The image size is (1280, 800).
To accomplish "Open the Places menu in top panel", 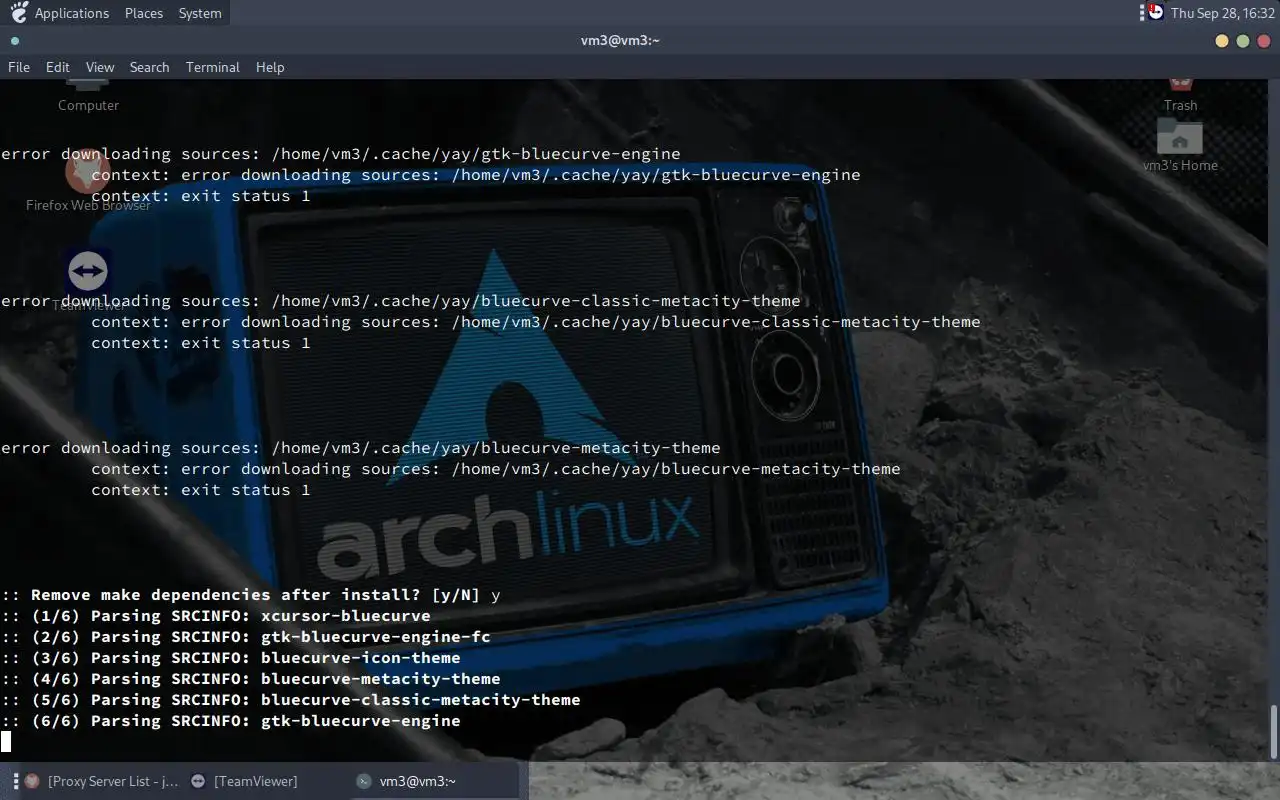I will click(144, 13).
